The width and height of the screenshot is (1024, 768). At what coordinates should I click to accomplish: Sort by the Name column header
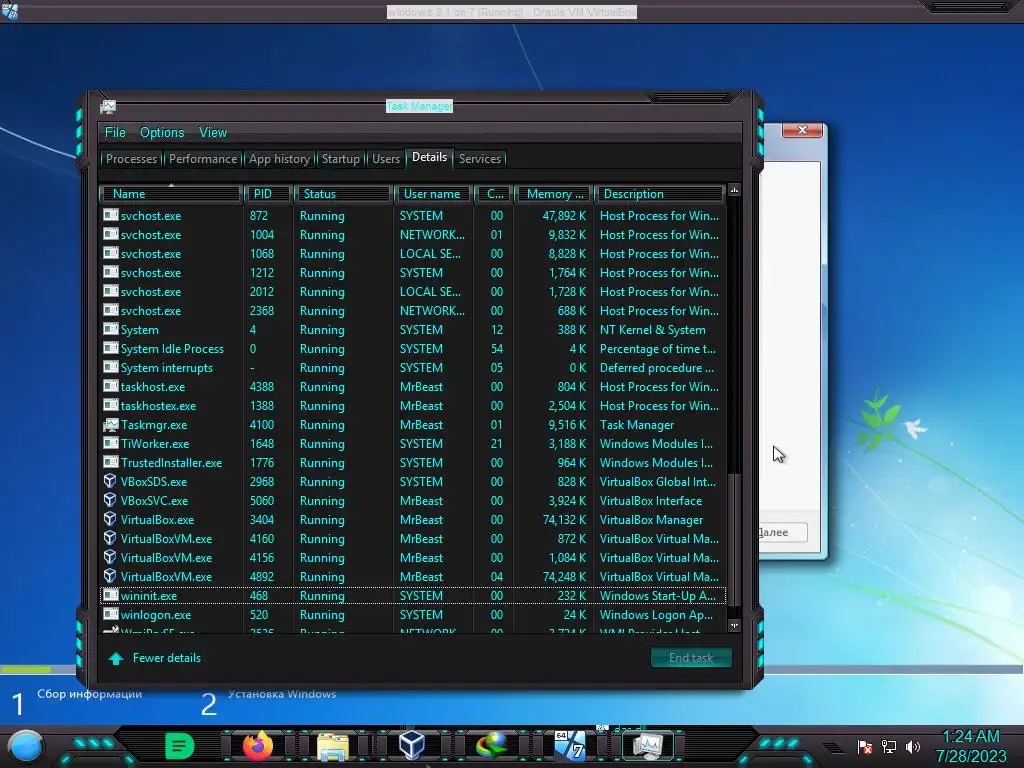170,194
